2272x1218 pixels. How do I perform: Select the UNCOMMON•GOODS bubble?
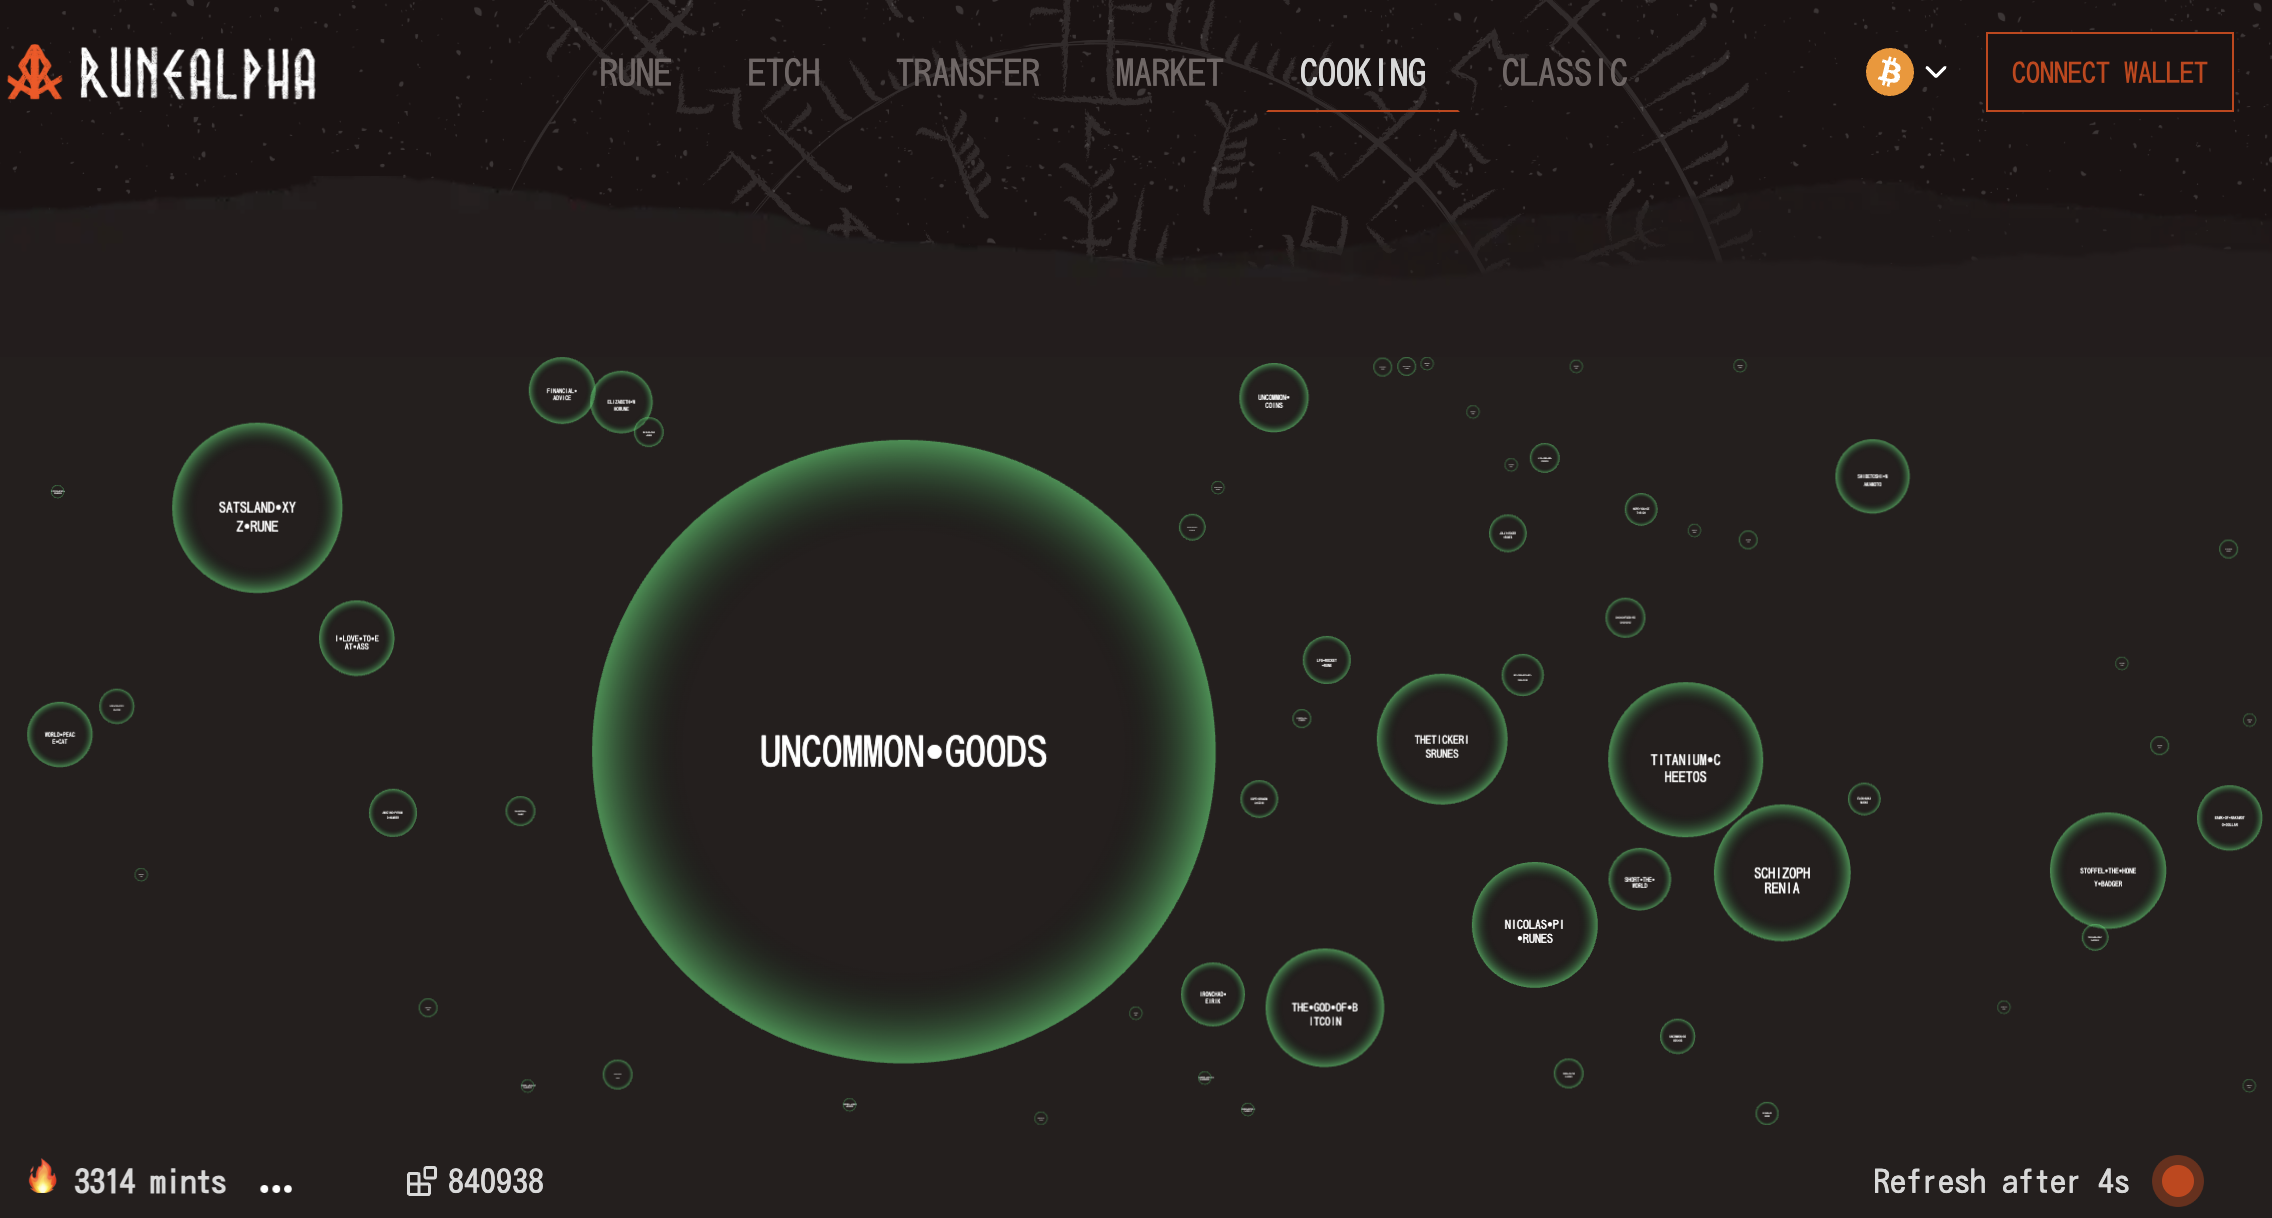pyautogui.click(x=903, y=751)
